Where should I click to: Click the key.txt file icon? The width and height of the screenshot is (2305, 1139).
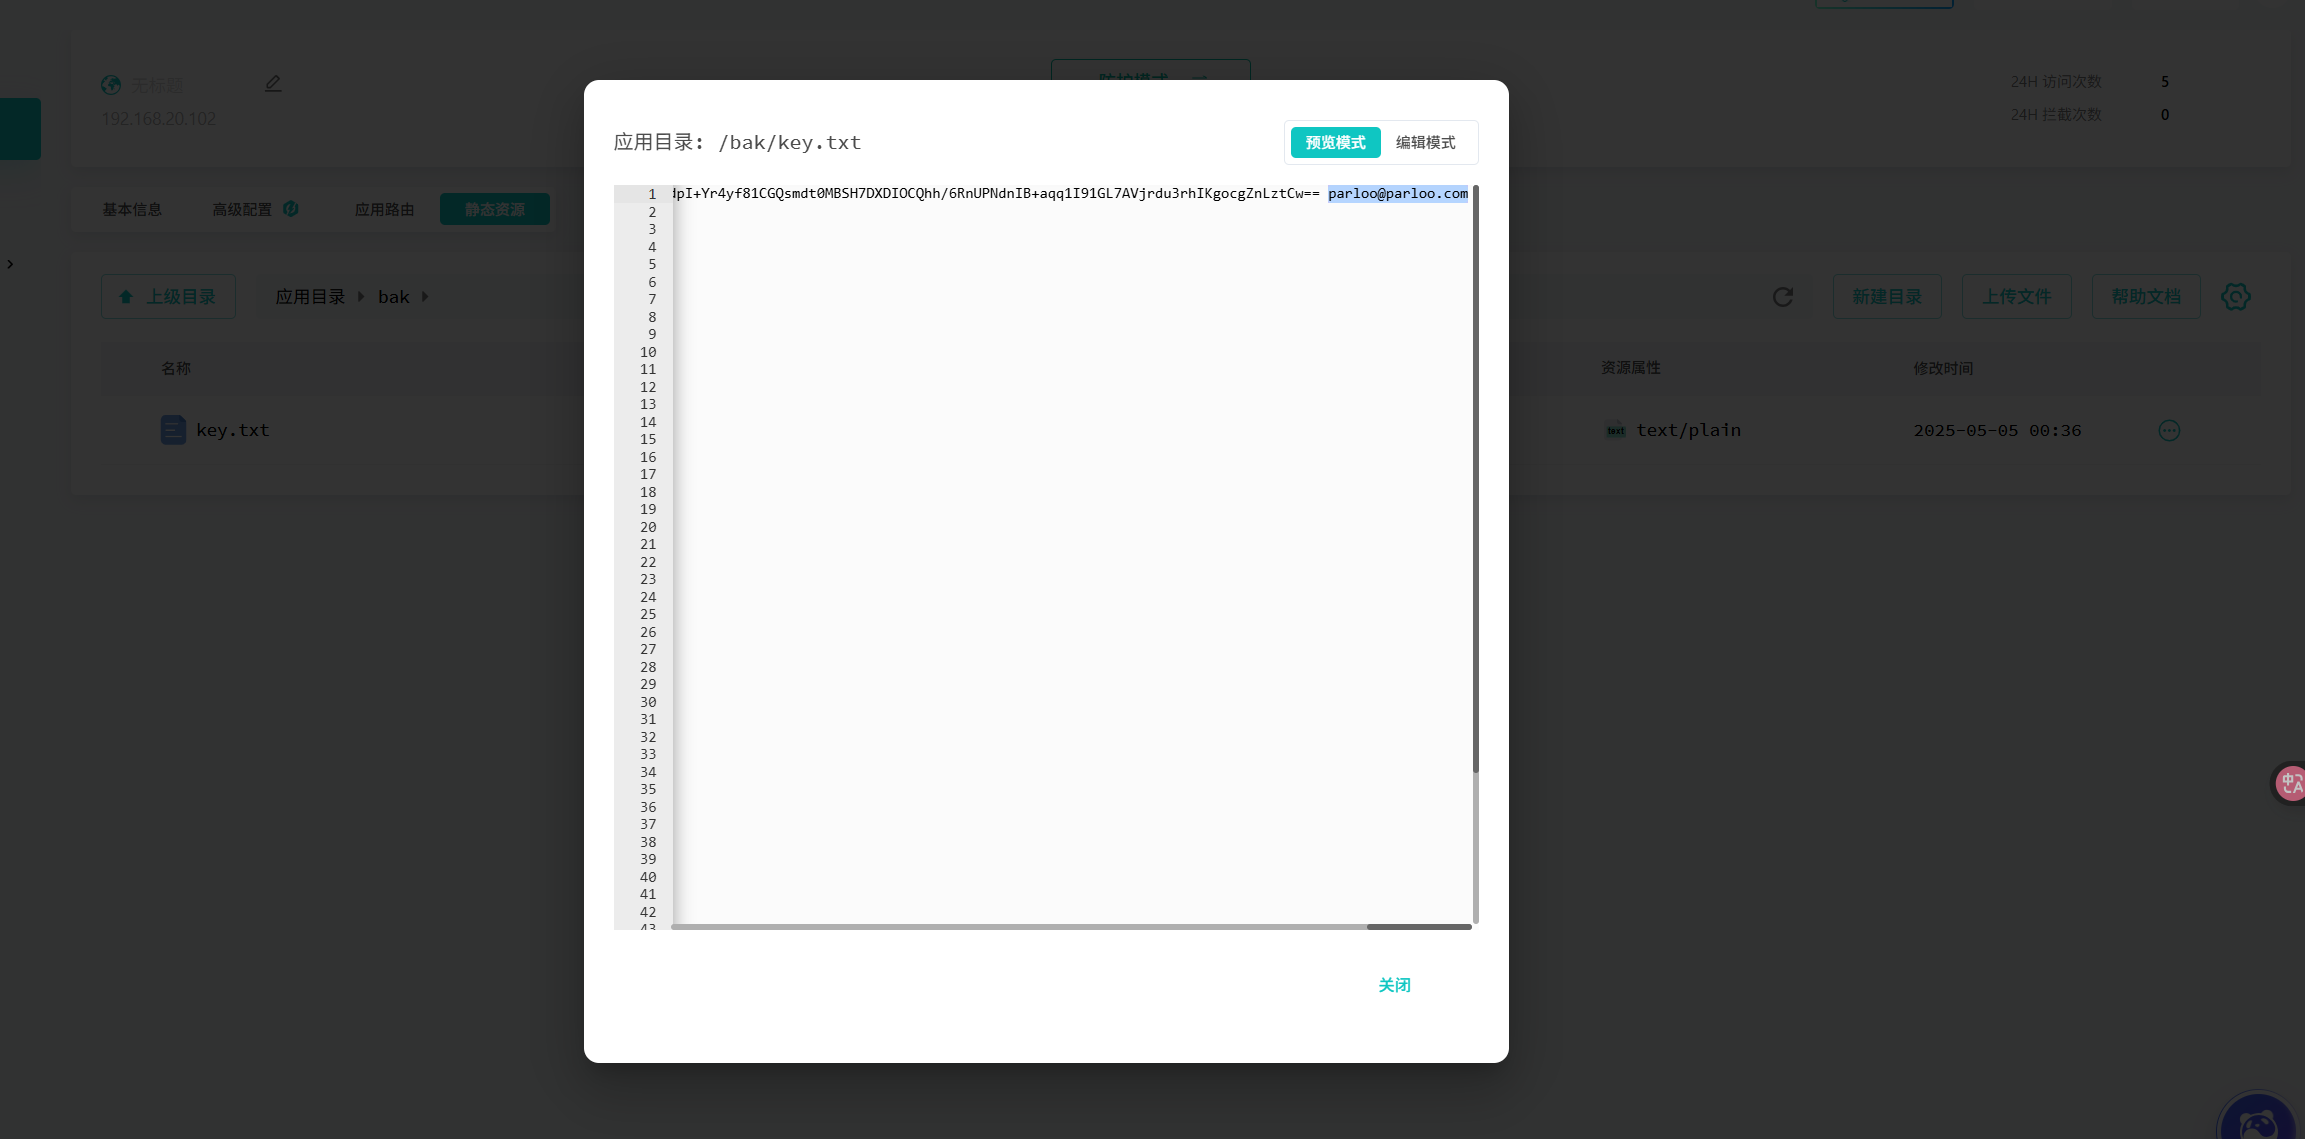(x=173, y=430)
